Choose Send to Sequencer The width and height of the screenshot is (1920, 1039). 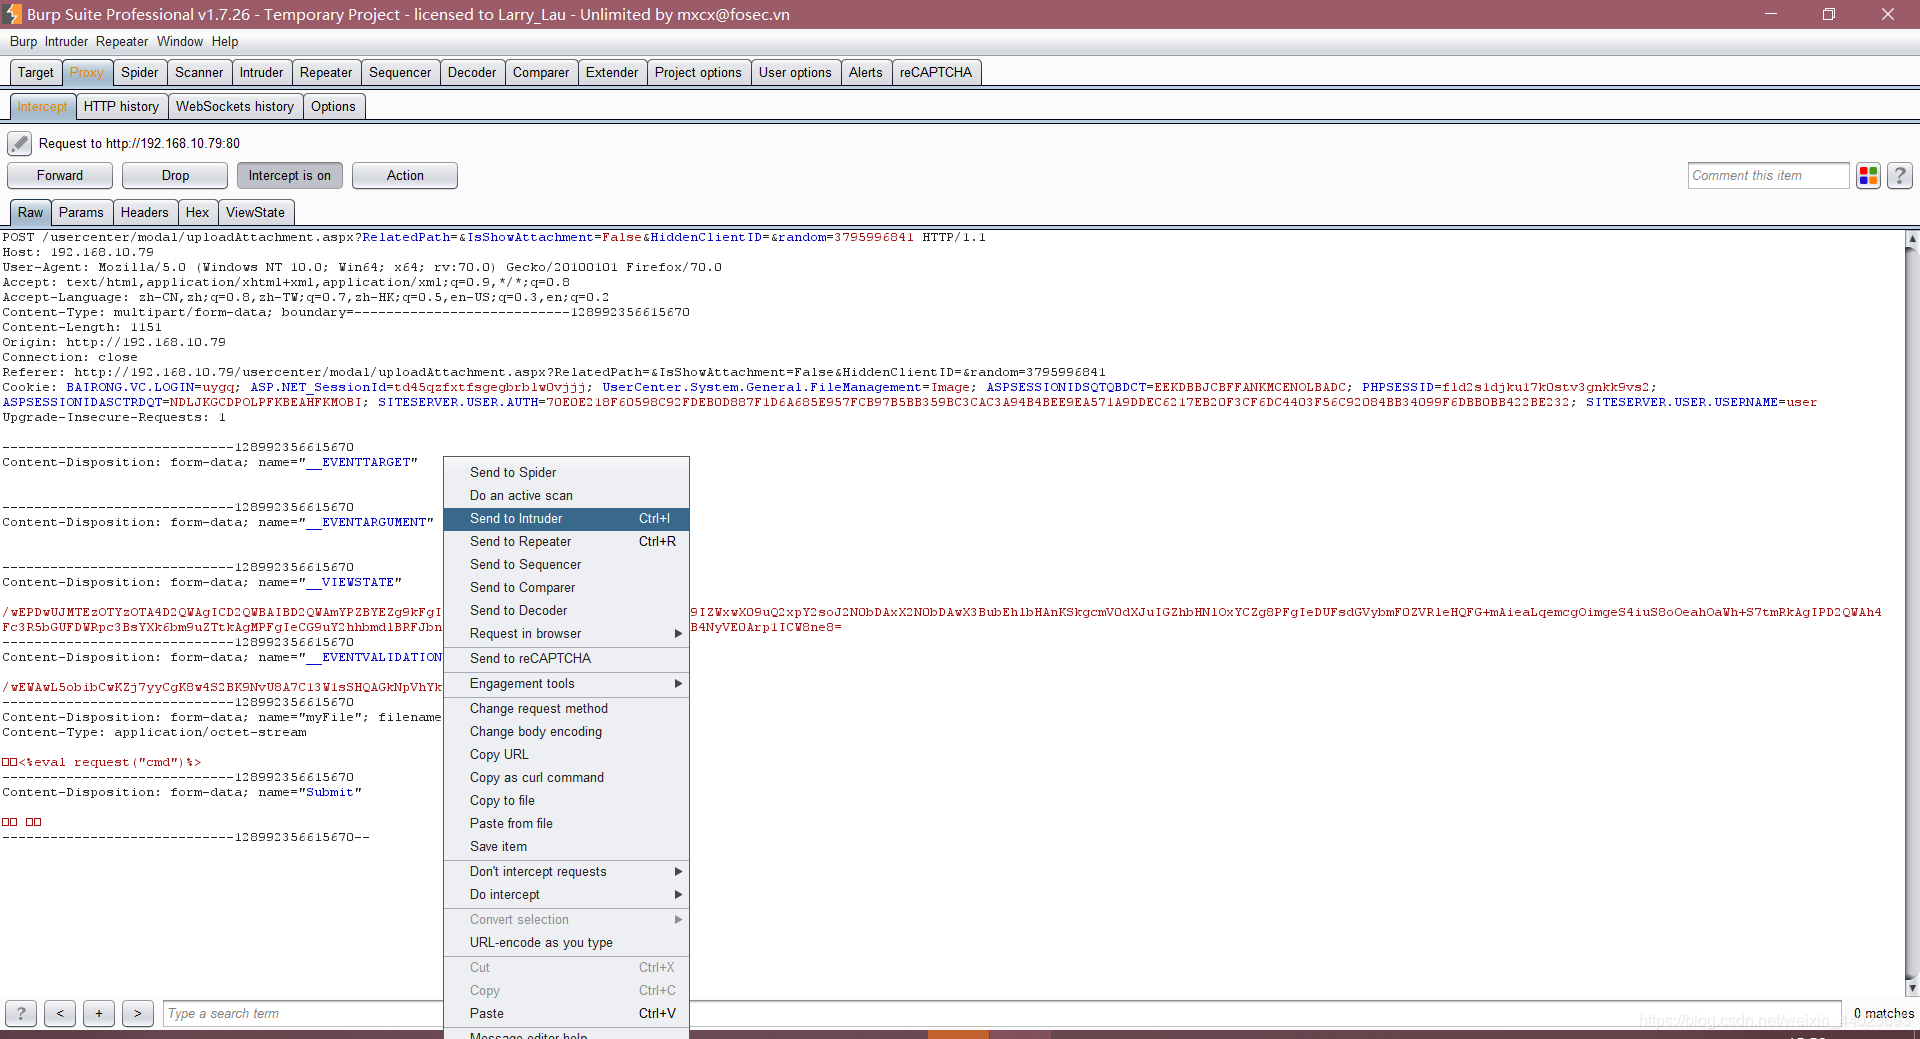[566, 565]
